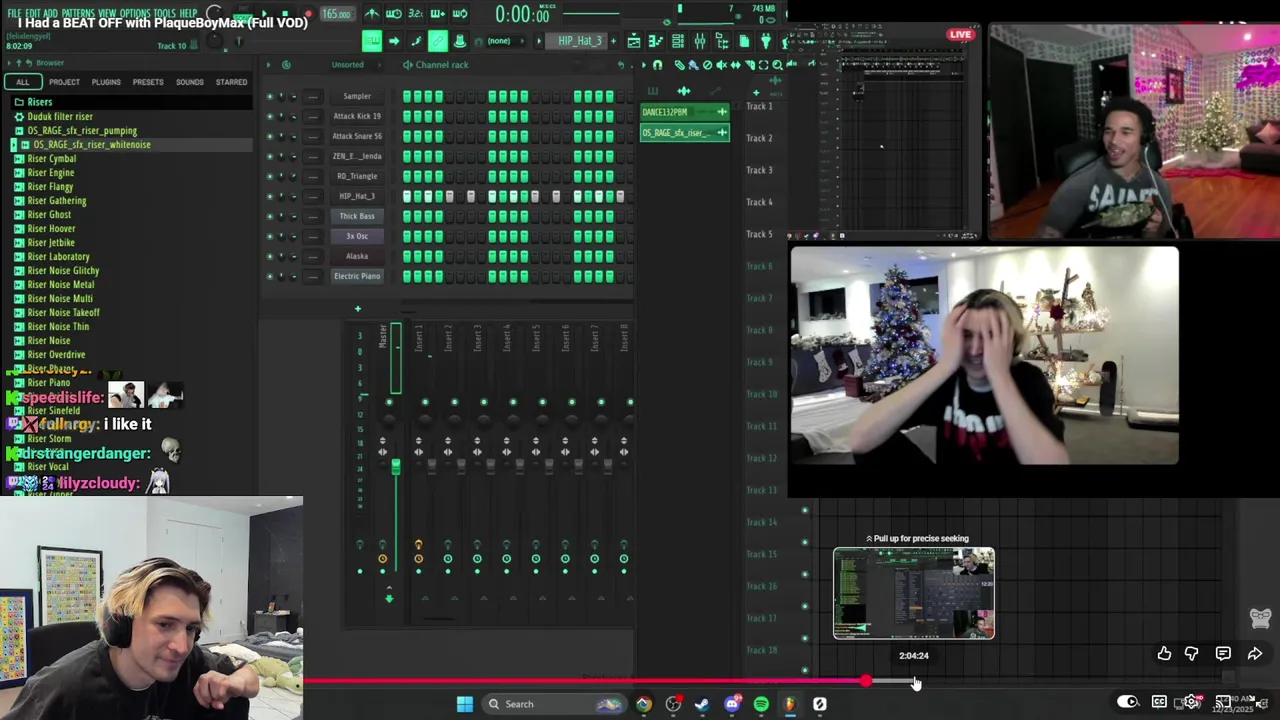Show audio clips in playlist picker
1280x720 pixels.
pyautogui.click(x=684, y=91)
